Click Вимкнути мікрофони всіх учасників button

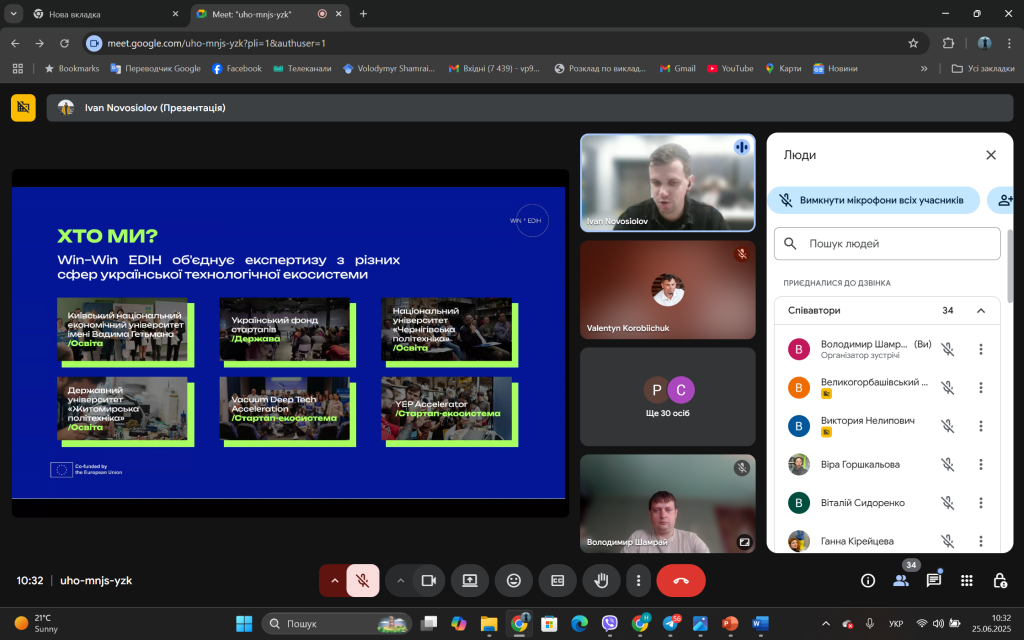click(x=874, y=200)
